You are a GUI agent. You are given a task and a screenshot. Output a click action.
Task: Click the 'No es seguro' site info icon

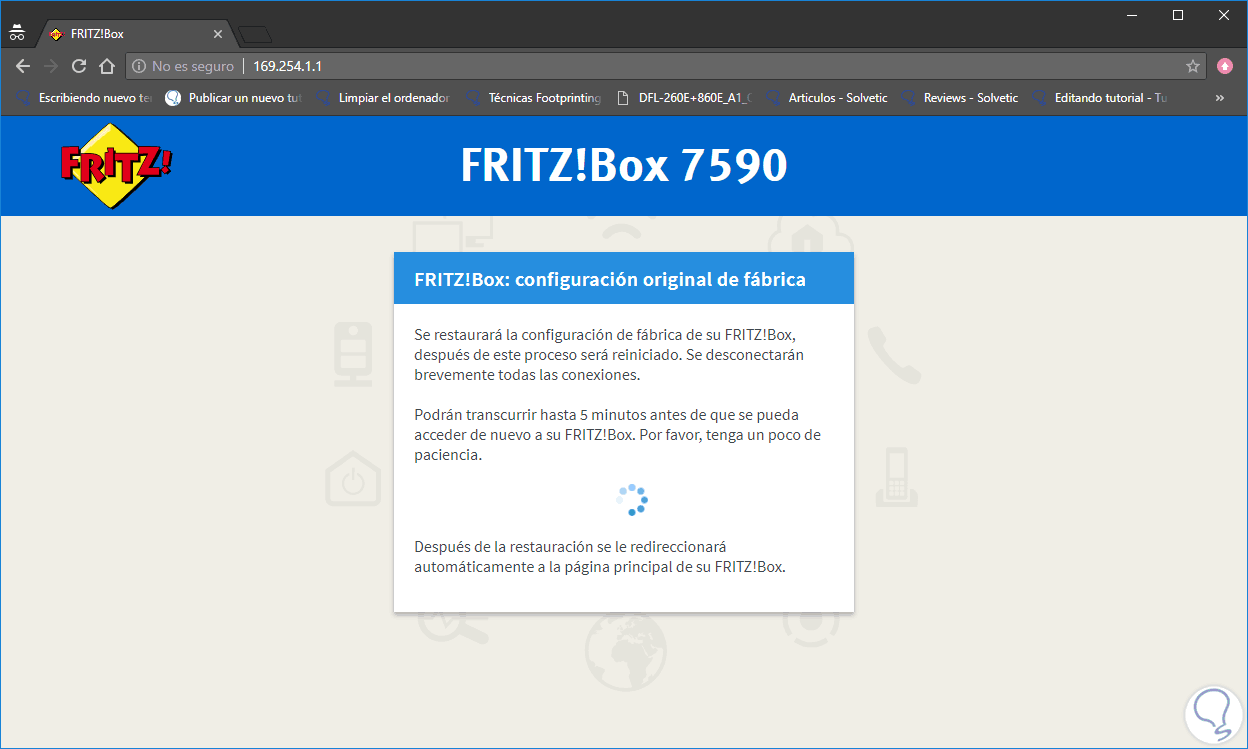click(x=139, y=66)
